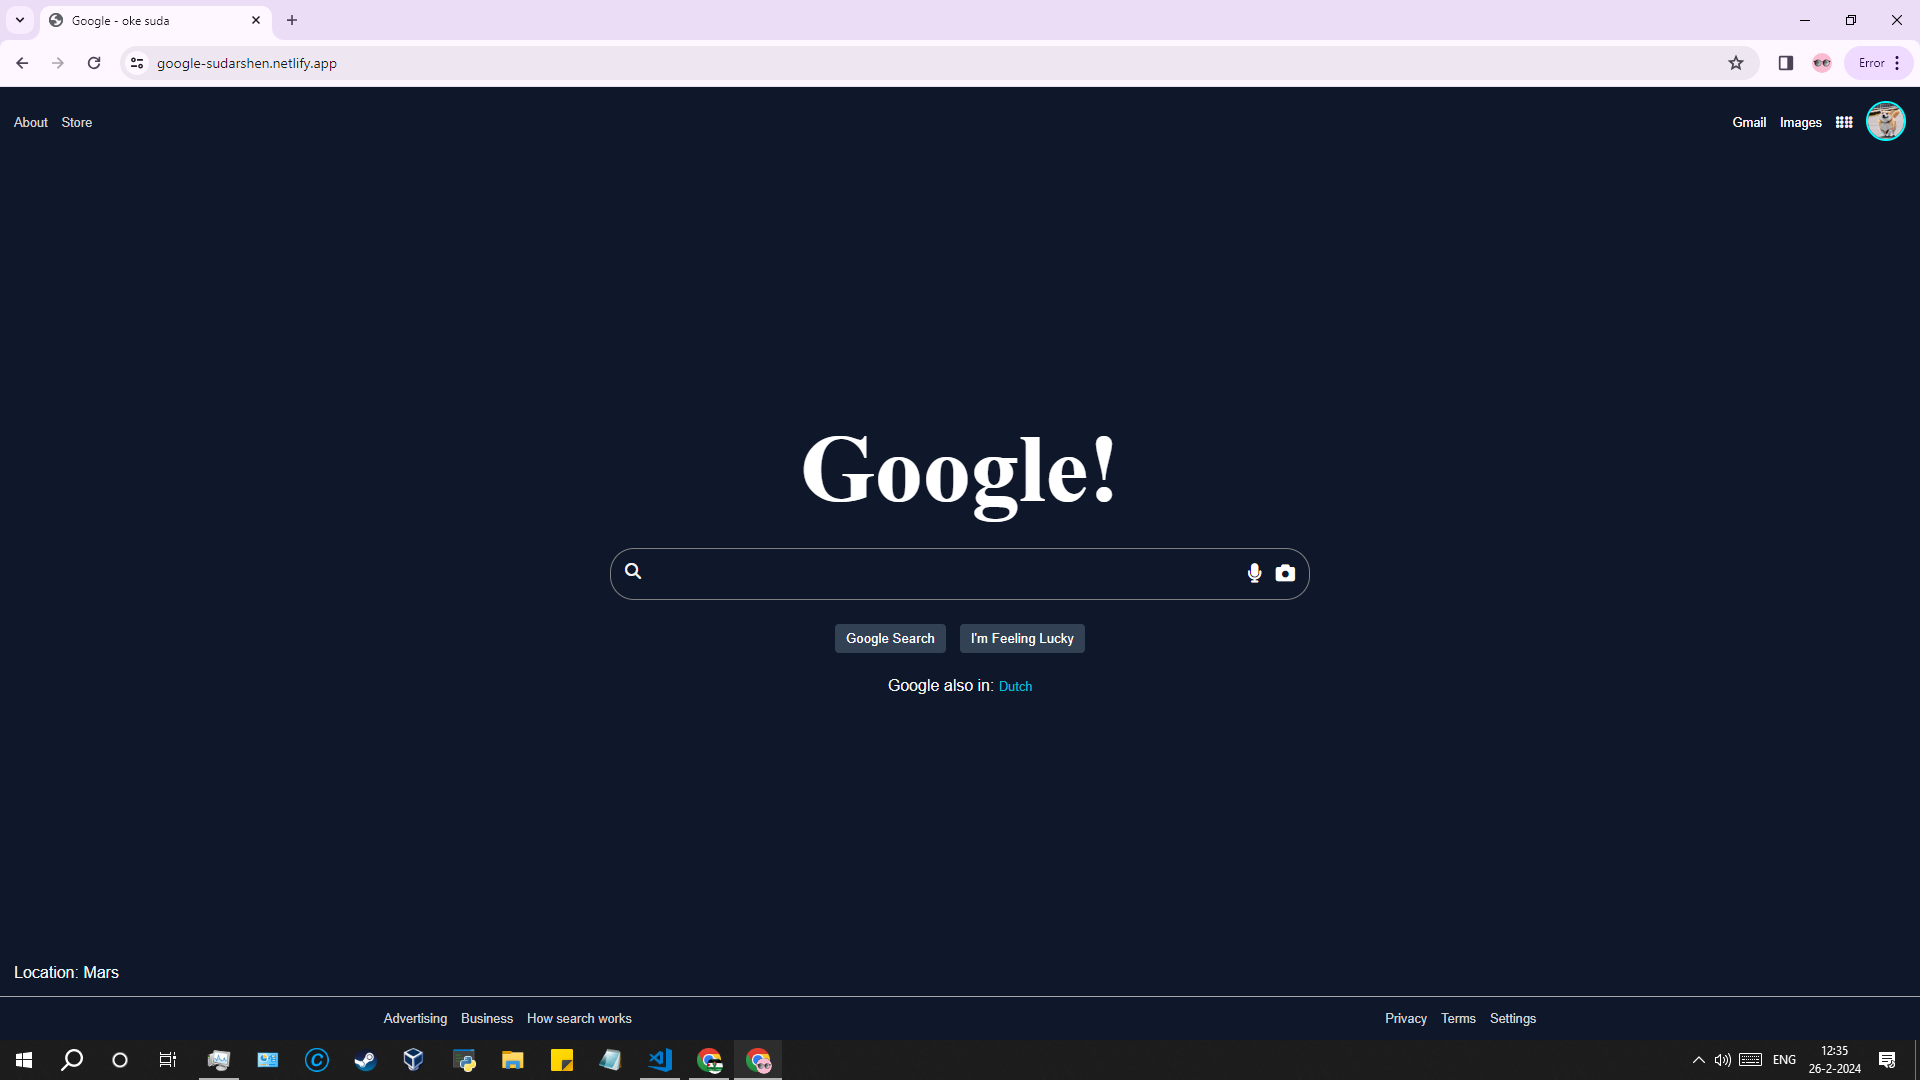Click the magnifying glass in the search box
This screenshot has height=1080, width=1920.
633,571
